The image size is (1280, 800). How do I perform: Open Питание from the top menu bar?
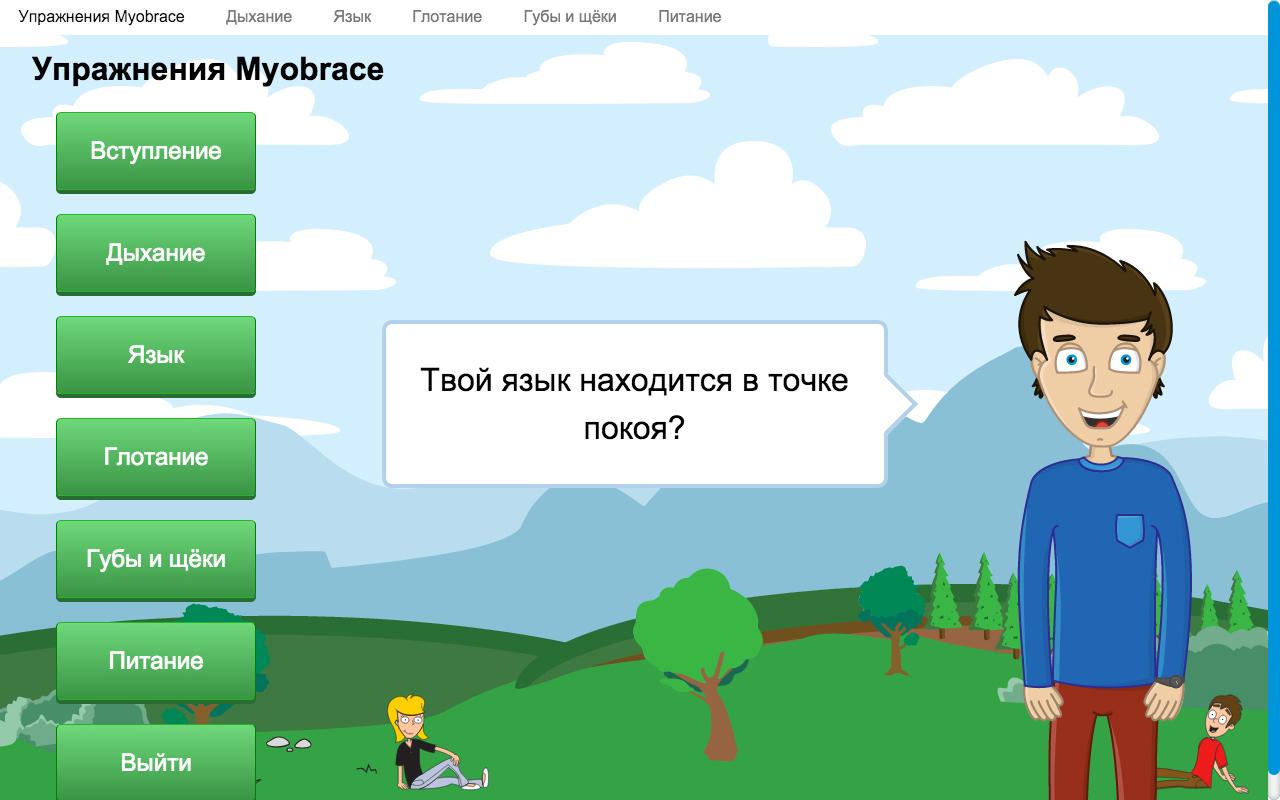[x=690, y=16]
